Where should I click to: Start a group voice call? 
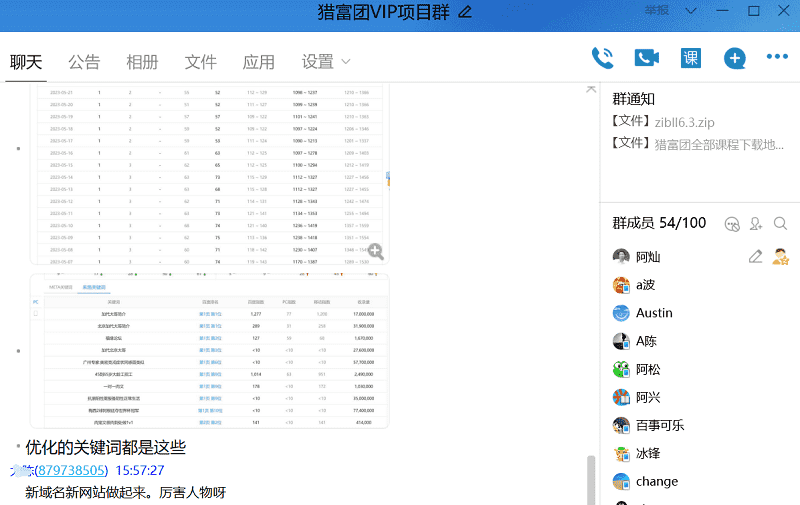[x=603, y=58]
